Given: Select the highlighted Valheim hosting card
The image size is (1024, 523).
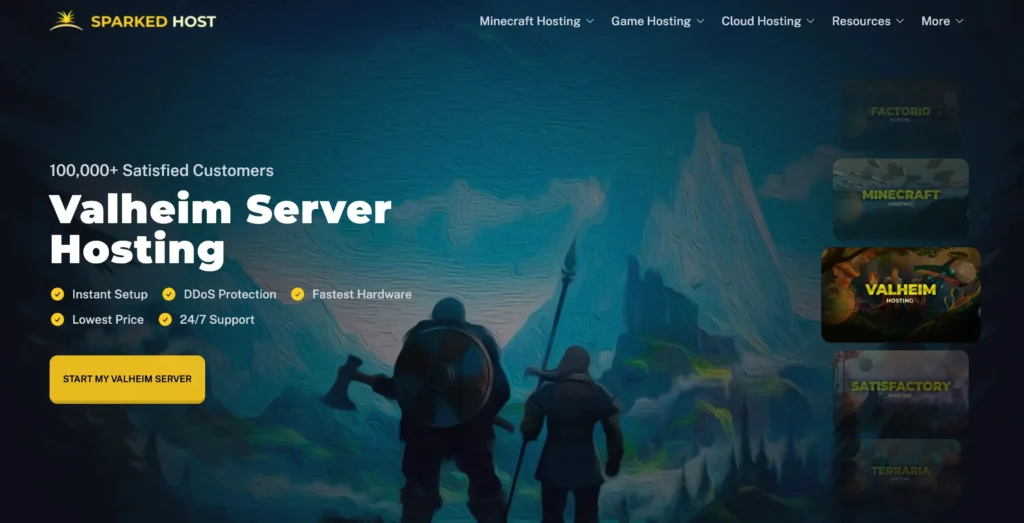Looking at the screenshot, I should (x=900, y=294).
